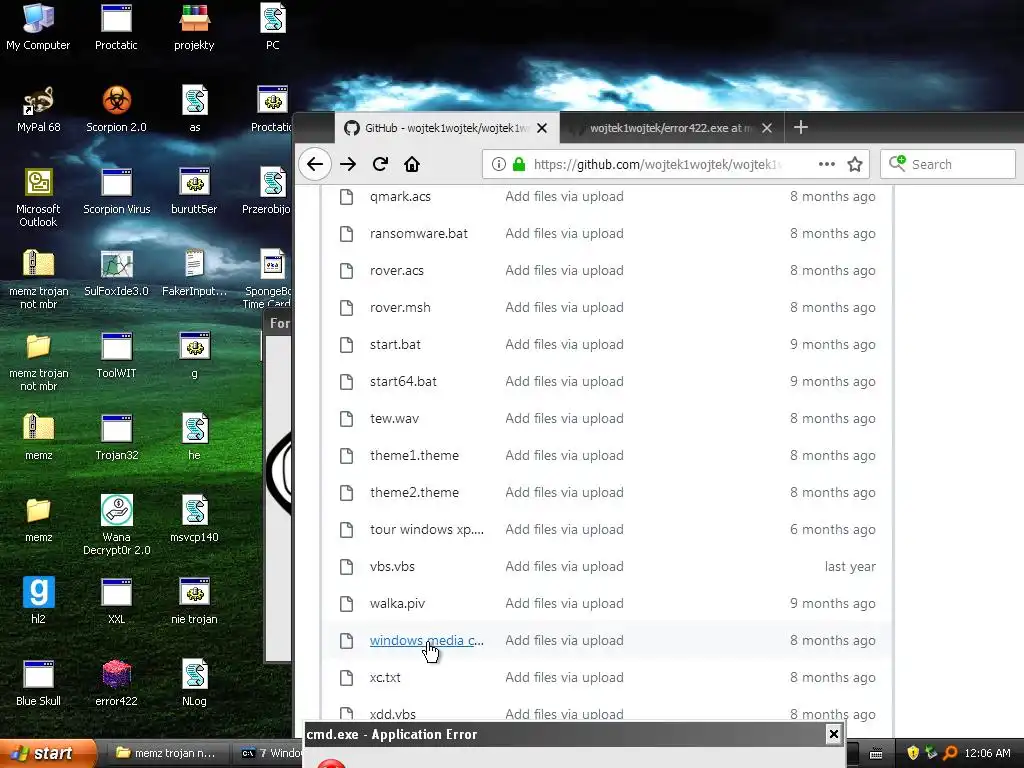This screenshot has height=768, width=1024.
Task: Open Scorpion Virus desktop icon
Action: [x=116, y=192]
